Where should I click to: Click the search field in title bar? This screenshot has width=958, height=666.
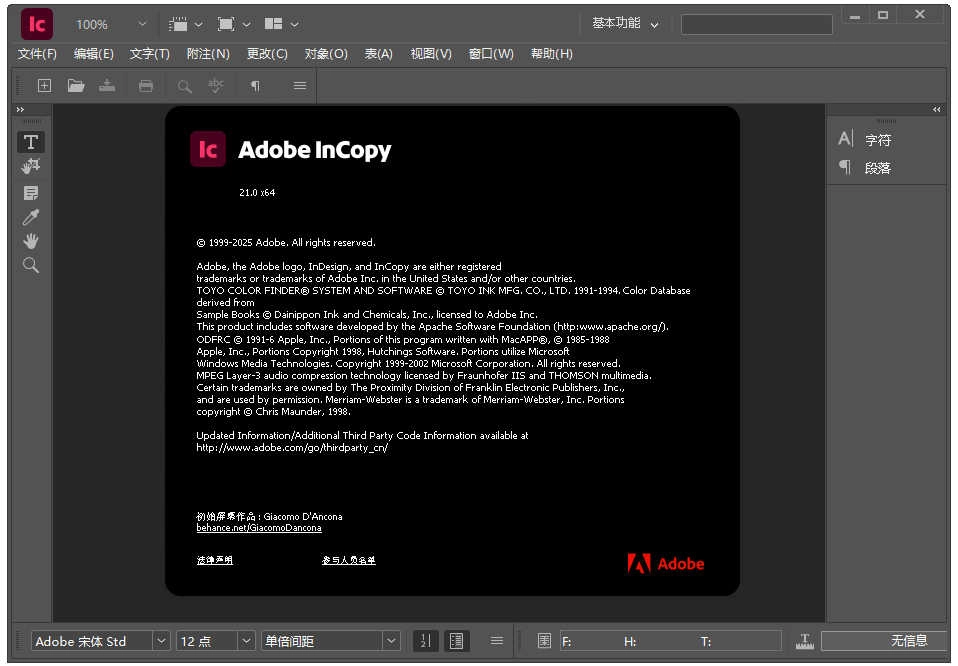click(x=756, y=24)
